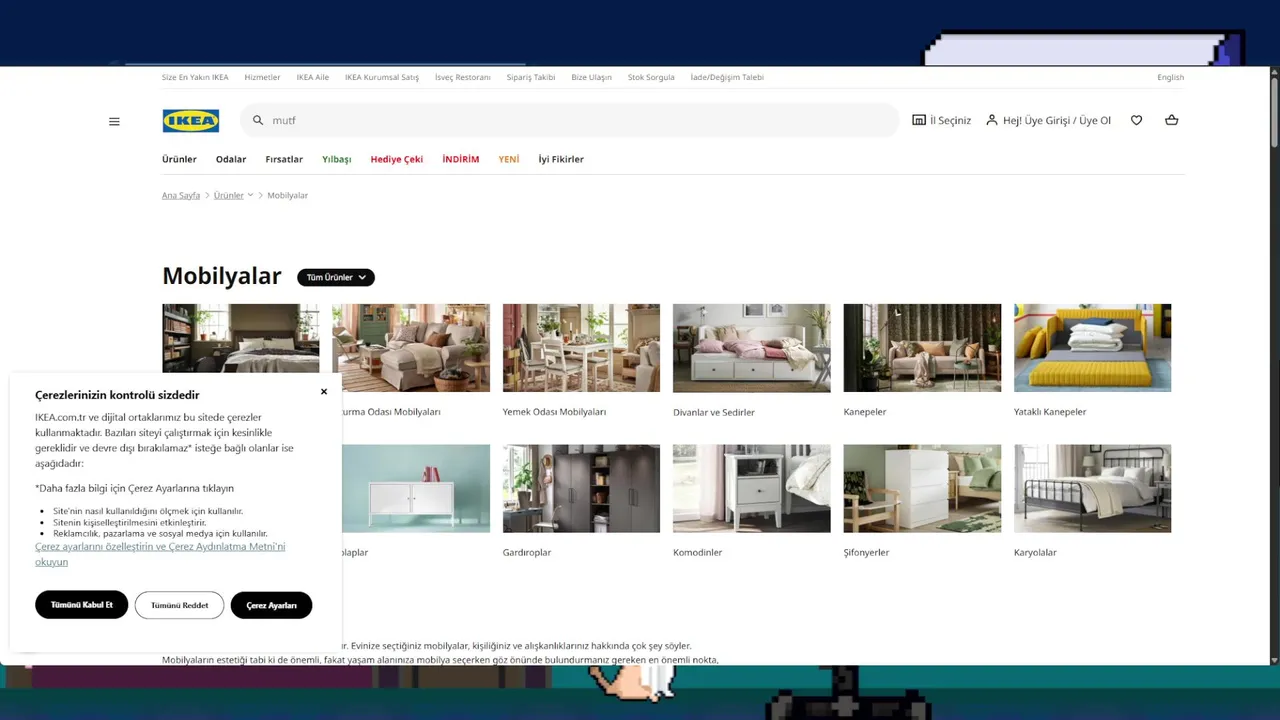Open the Ürünler menu
The width and height of the screenshot is (1280, 720).
180,159
